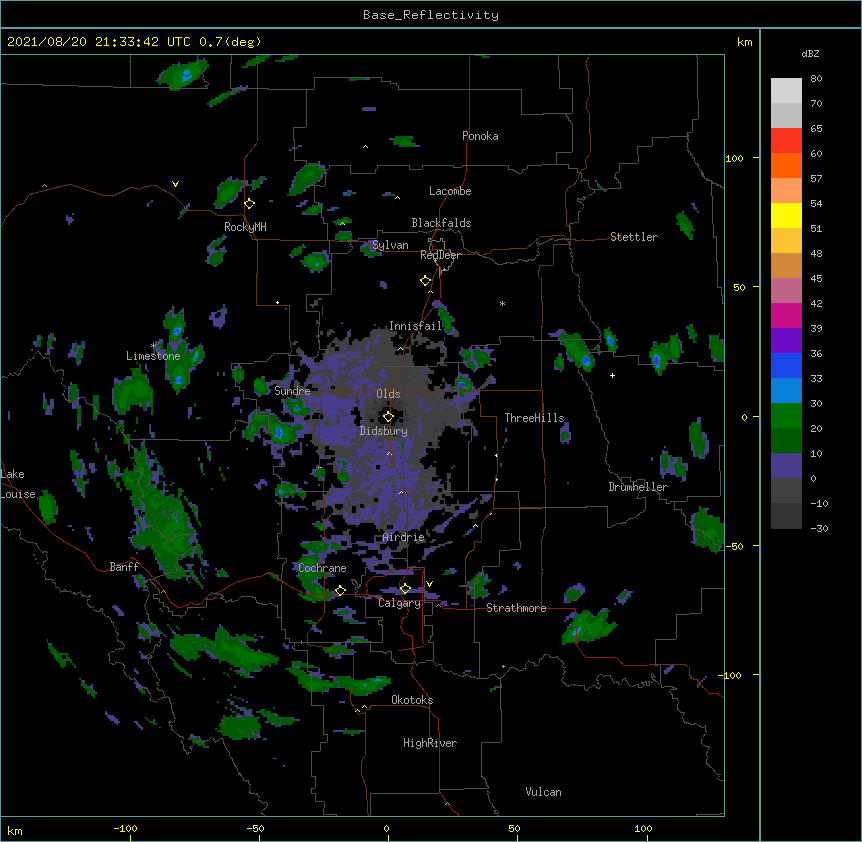Click the purple 10 dBZ legend swatch
The height and width of the screenshot is (842, 862).
pos(786,466)
